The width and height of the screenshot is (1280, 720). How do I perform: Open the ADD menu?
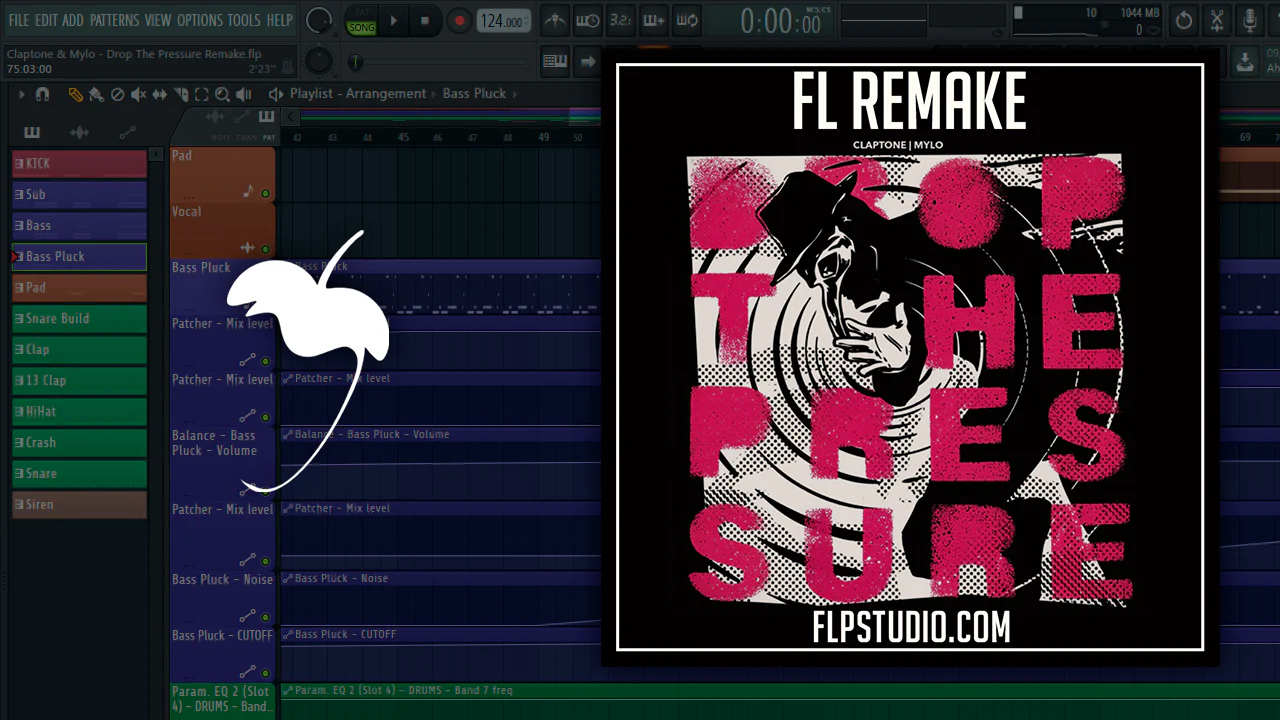(73, 20)
